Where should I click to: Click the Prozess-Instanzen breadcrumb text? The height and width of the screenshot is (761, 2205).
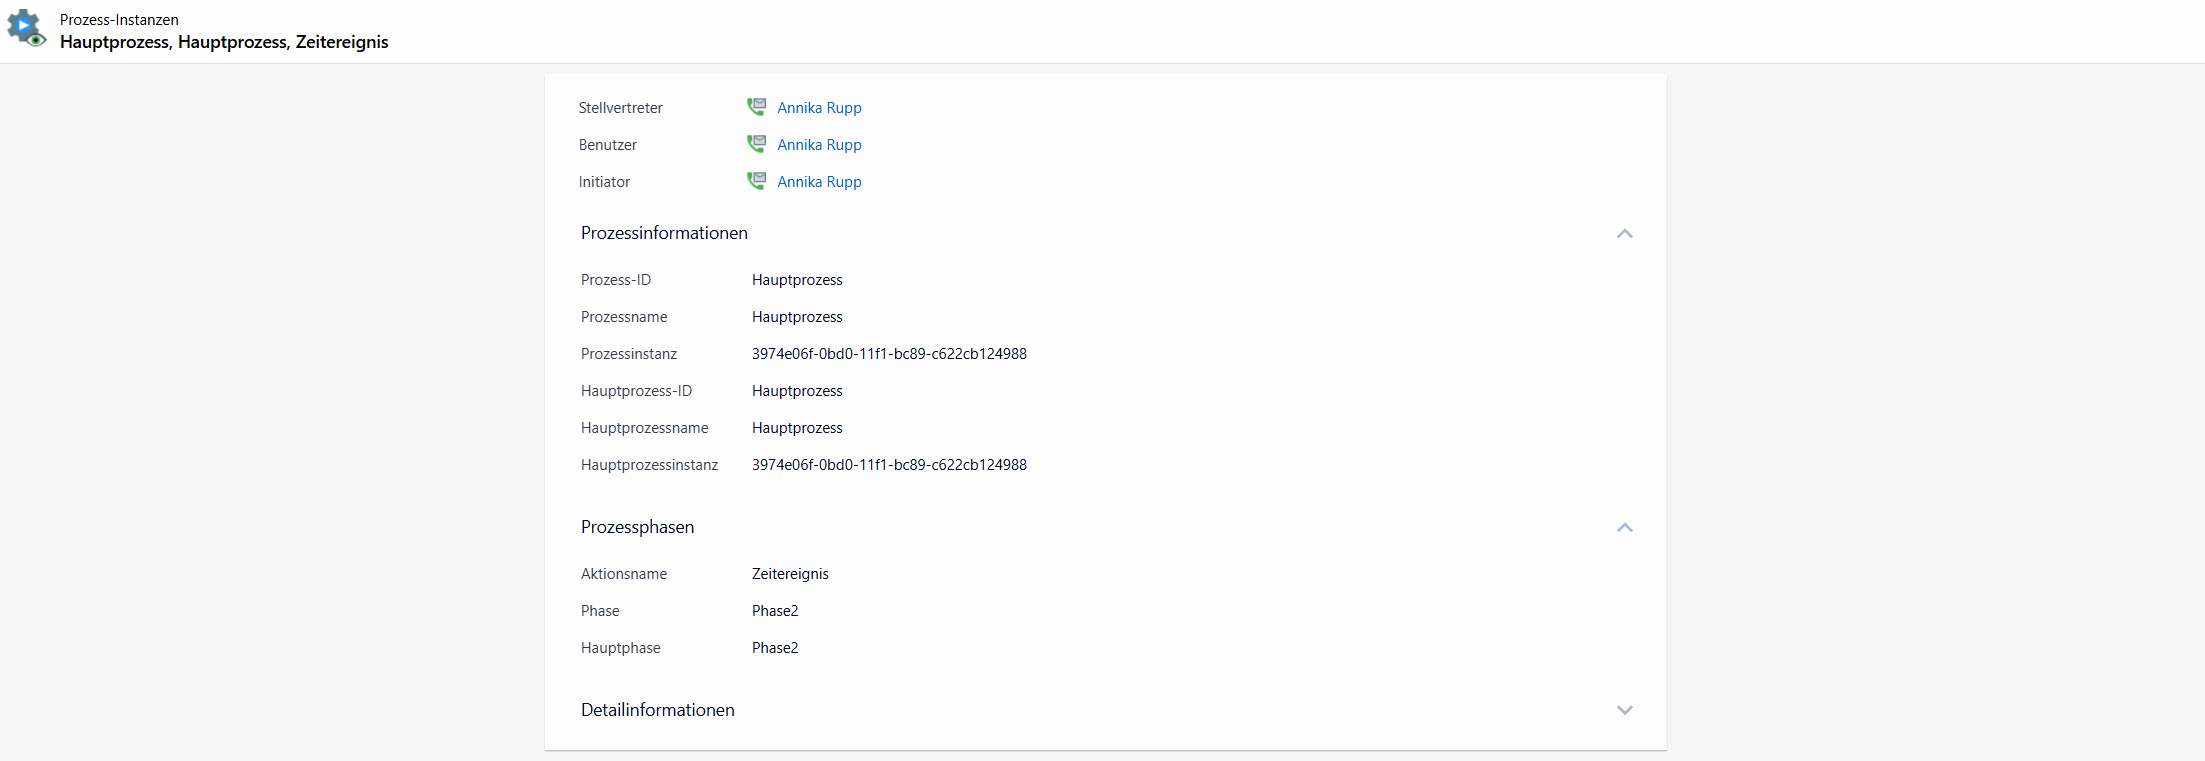click(119, 20)
